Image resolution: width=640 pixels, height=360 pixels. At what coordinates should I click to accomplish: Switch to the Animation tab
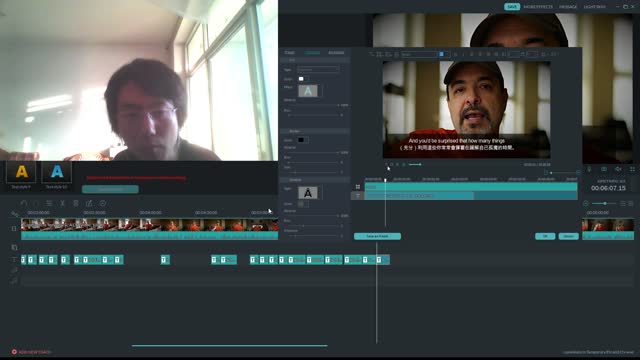(x=336, y=53)
